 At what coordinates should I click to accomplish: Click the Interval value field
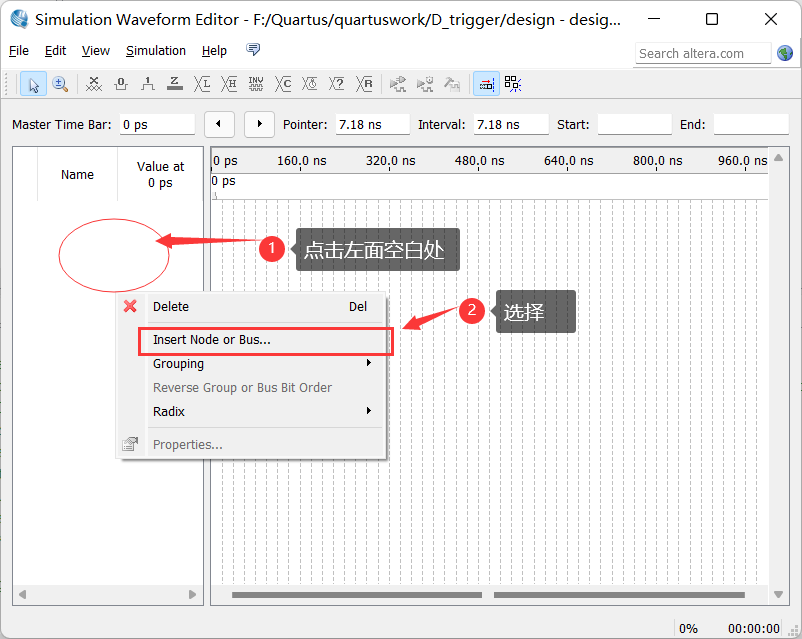tap(510, 124)
